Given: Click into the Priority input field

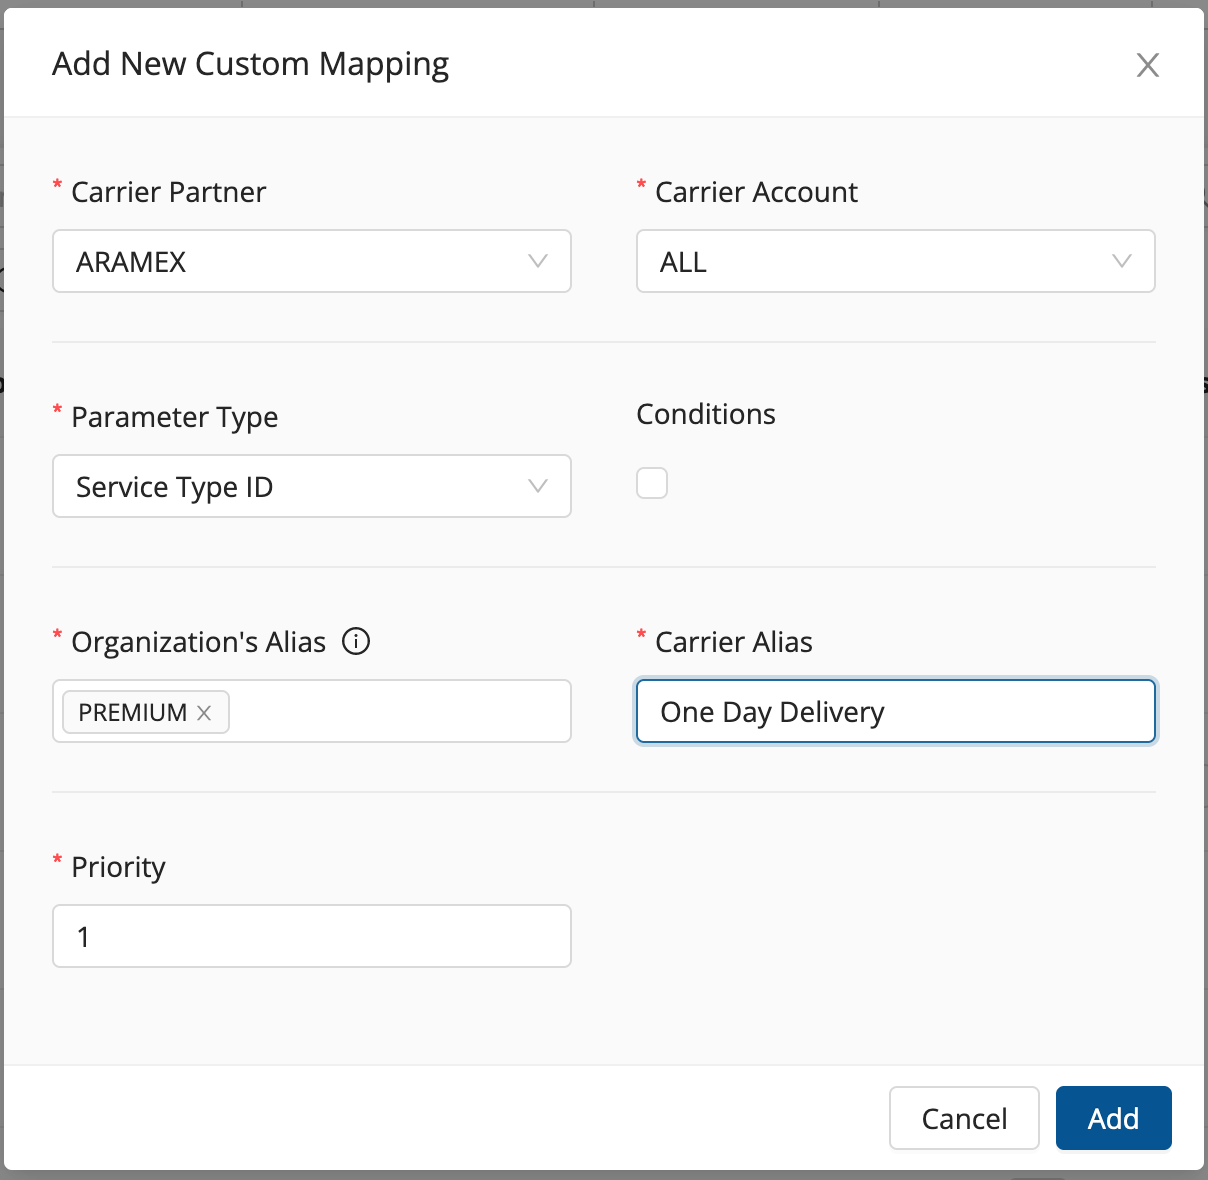Looking at the screenshot, I should (311, 936).
